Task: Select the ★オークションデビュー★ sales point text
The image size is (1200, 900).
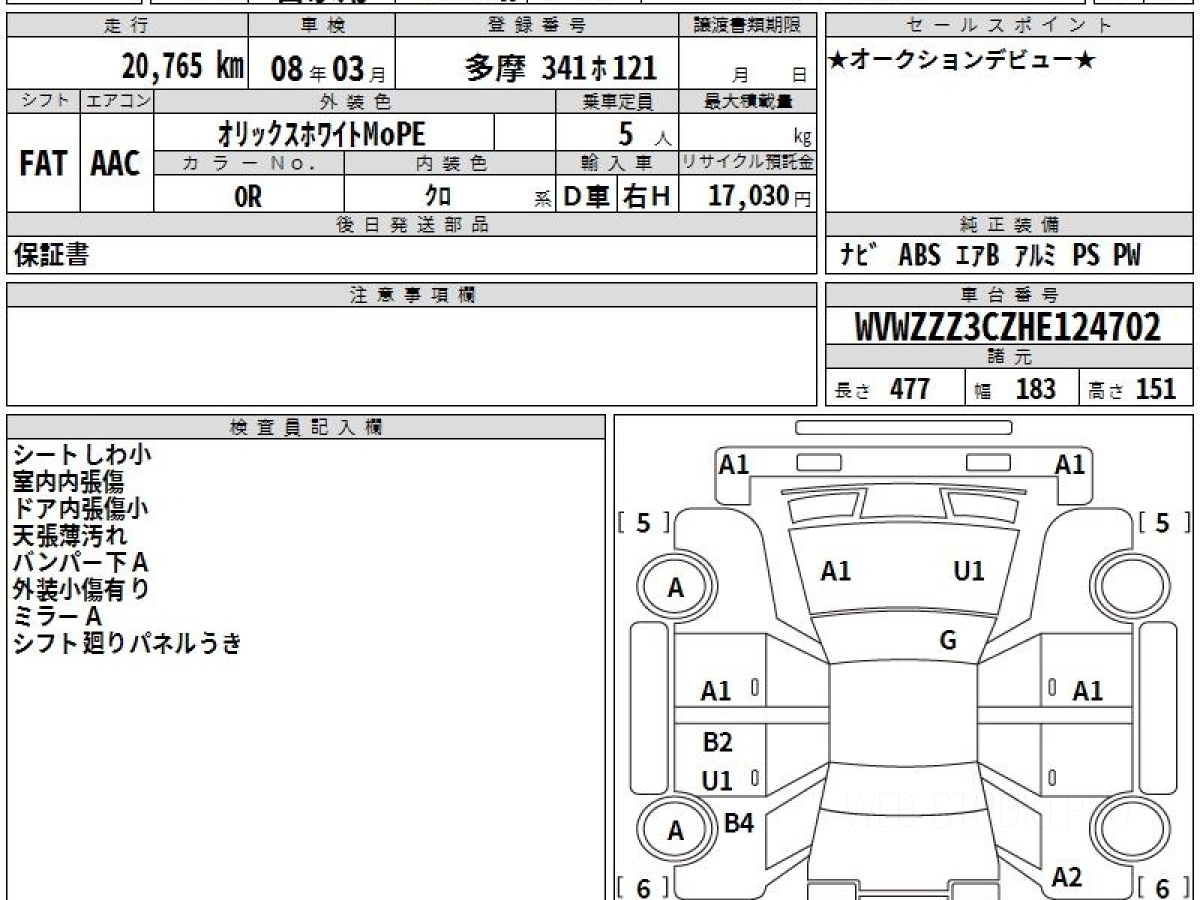Action: 962,60
